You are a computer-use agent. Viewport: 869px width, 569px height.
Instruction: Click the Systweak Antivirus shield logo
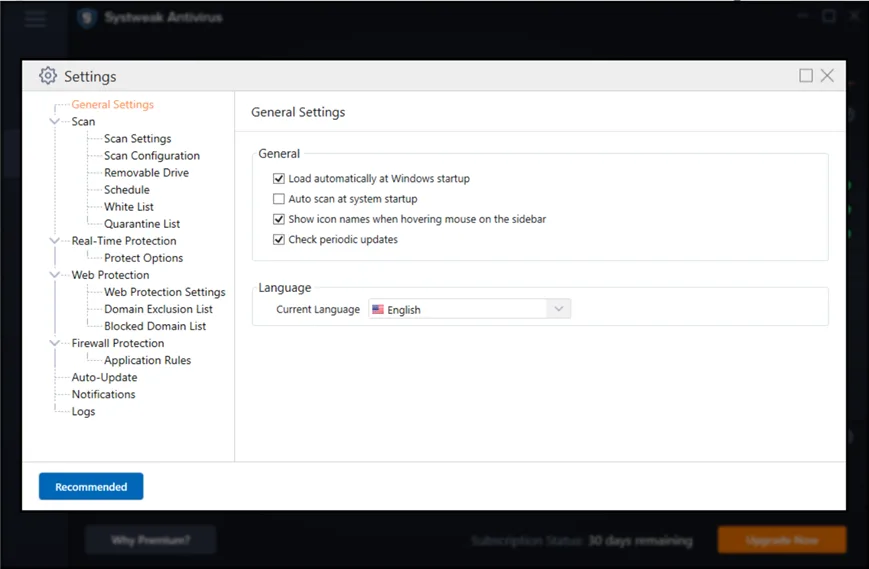(x=86, y=18)
